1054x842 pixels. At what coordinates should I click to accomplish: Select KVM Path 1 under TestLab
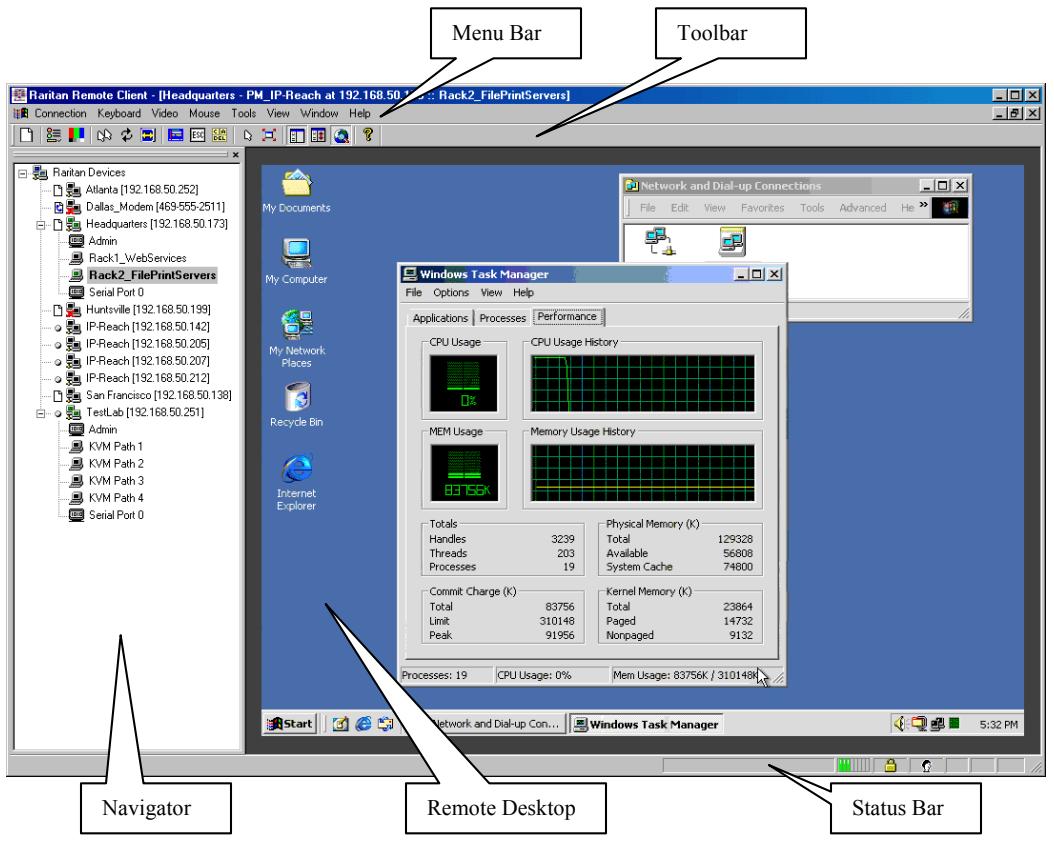[x=116, y=447]
